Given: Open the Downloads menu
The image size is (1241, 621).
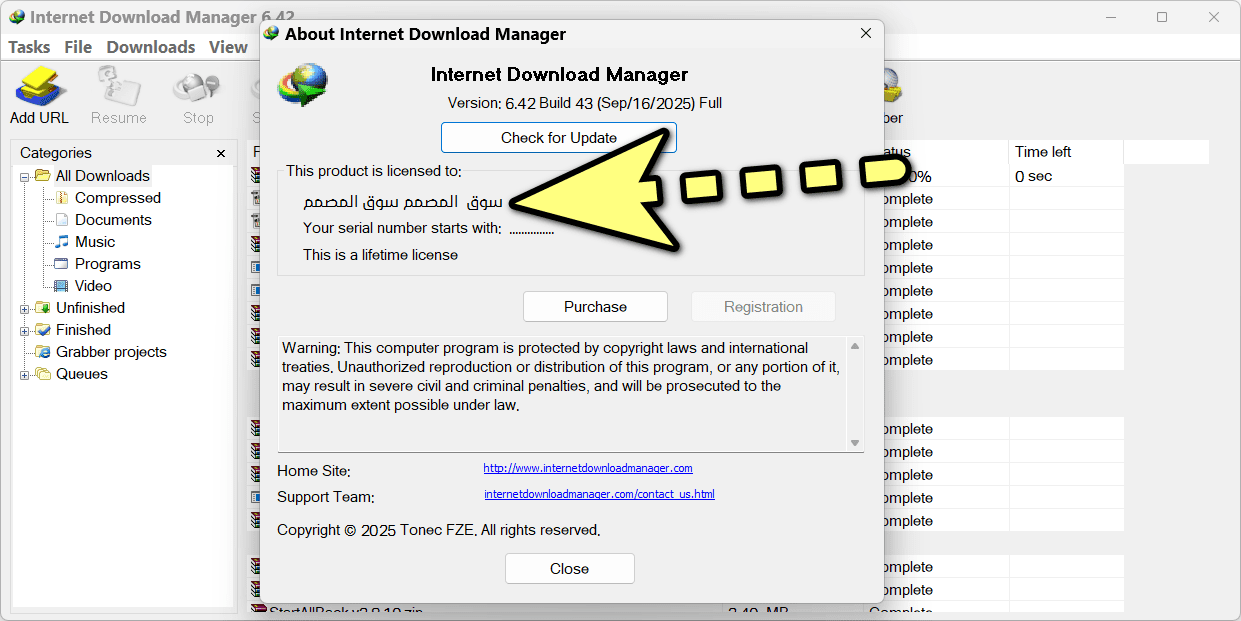Looking at the screenshot, I should tap(151, 47).
